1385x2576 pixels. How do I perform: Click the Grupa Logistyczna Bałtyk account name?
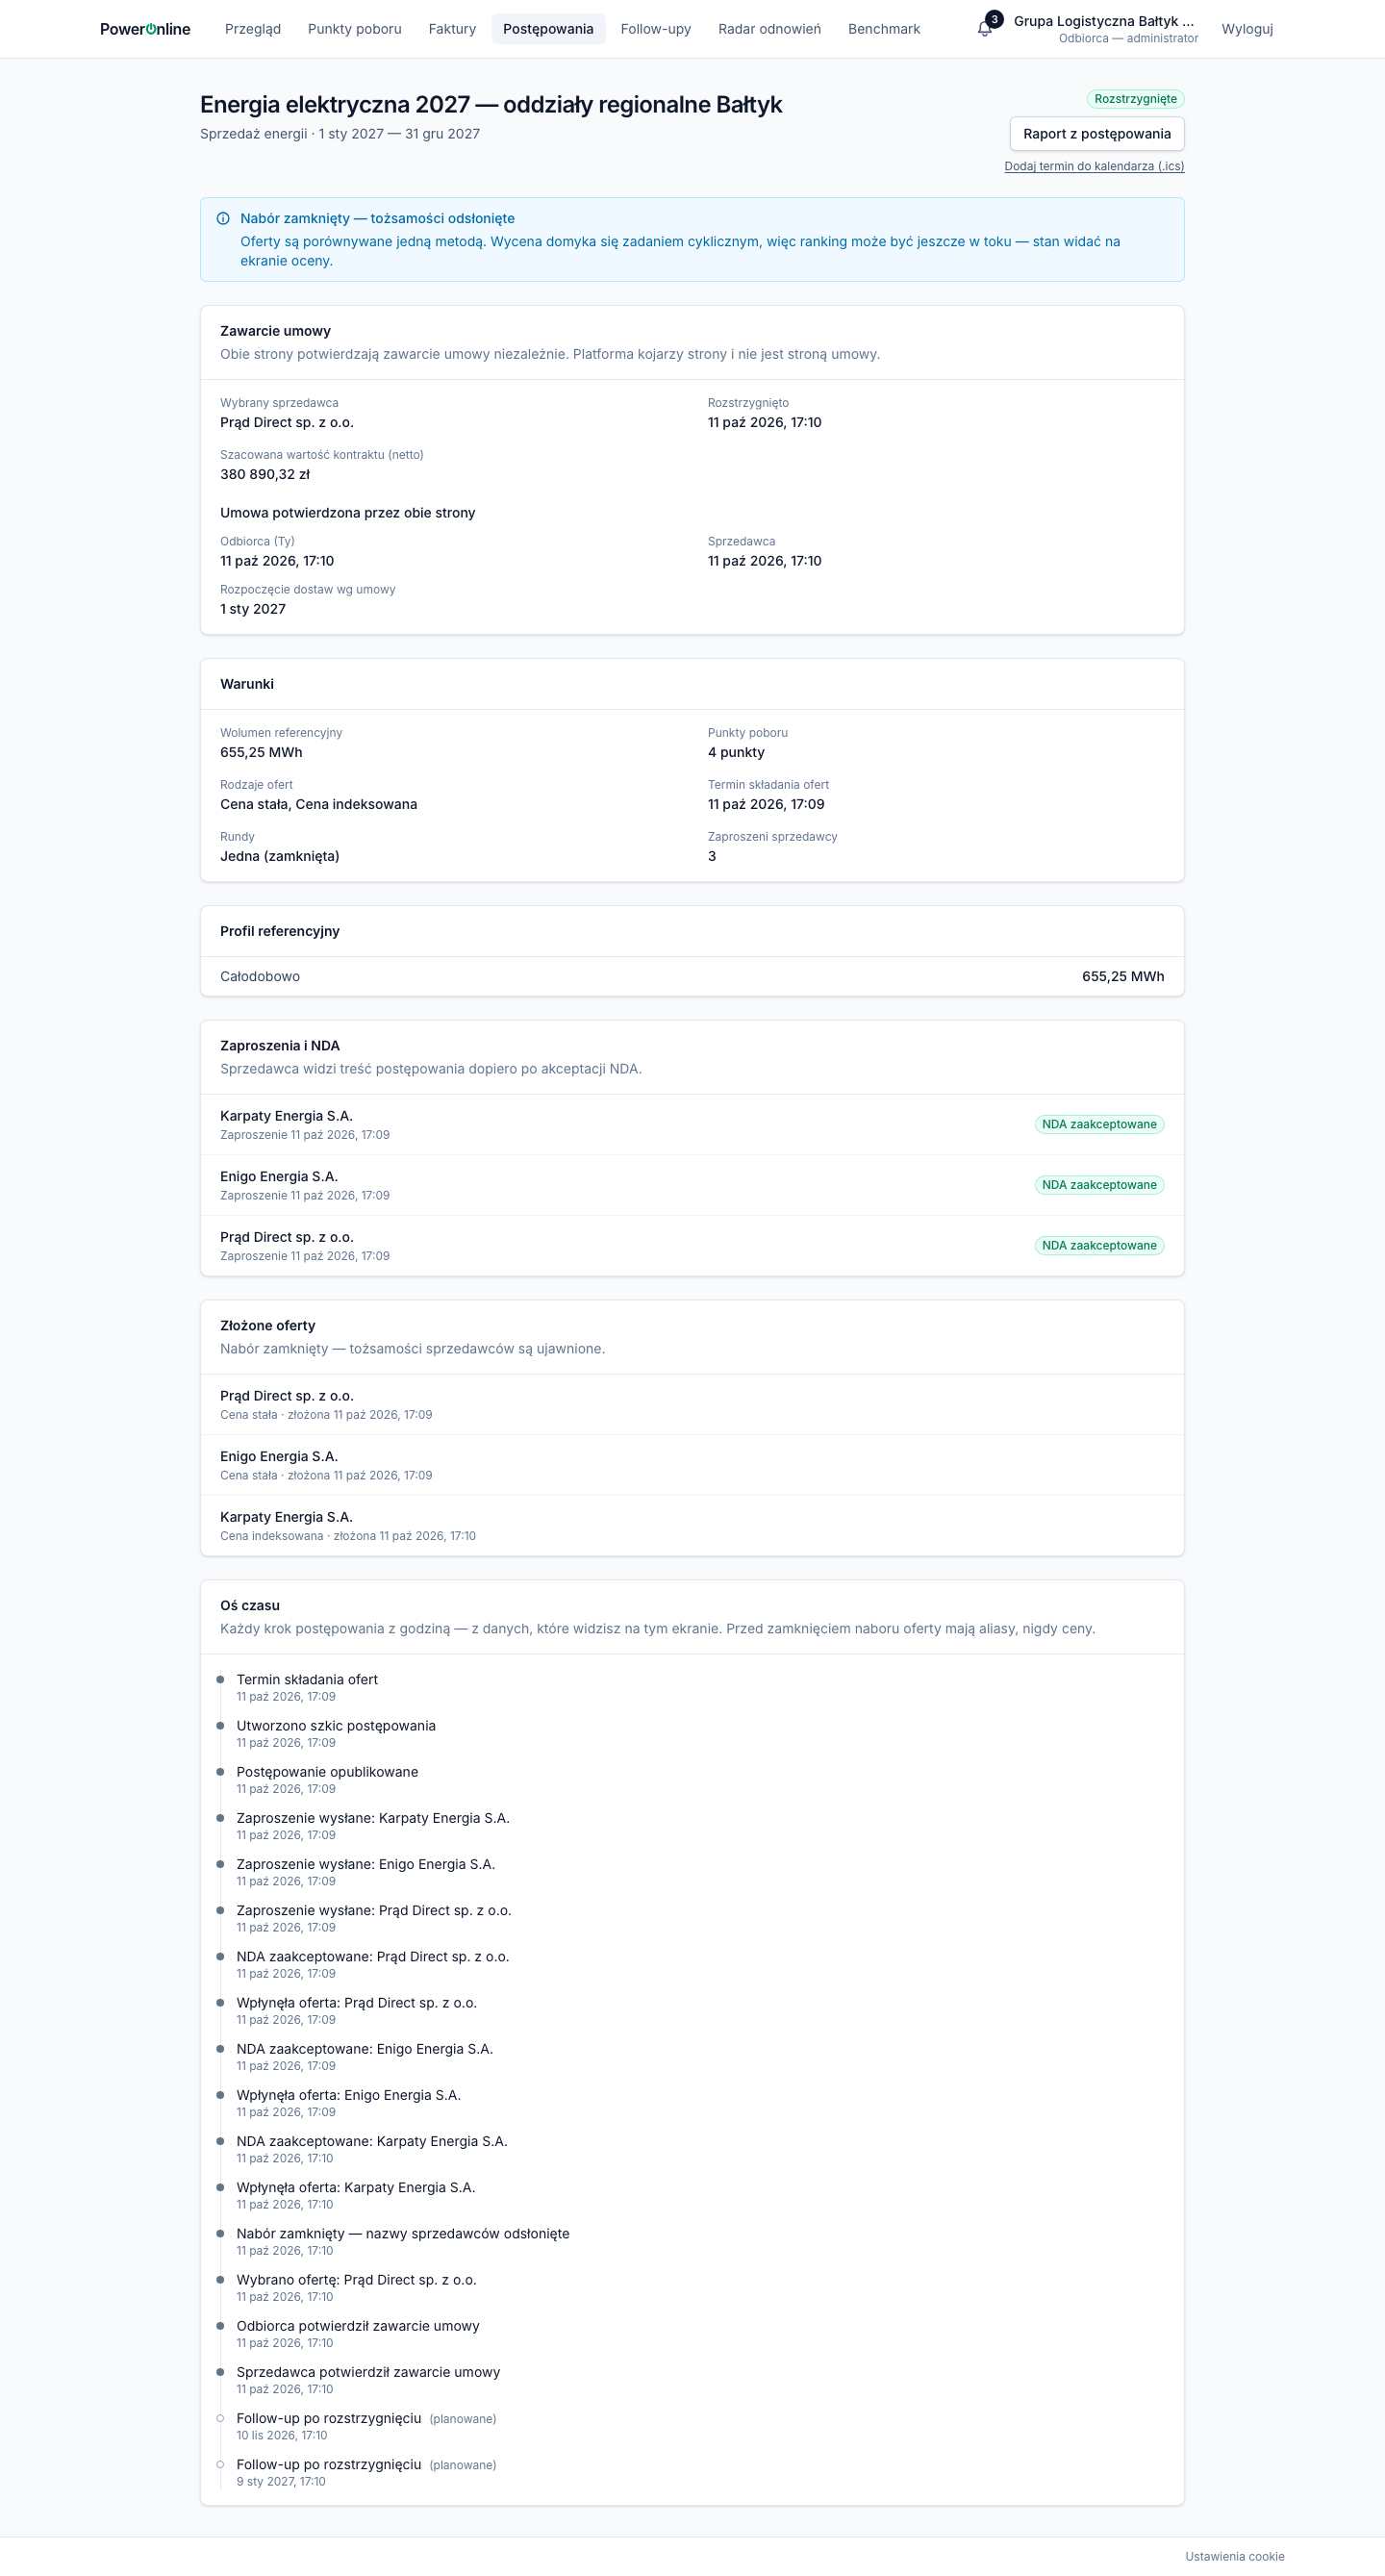[1104, 21]
